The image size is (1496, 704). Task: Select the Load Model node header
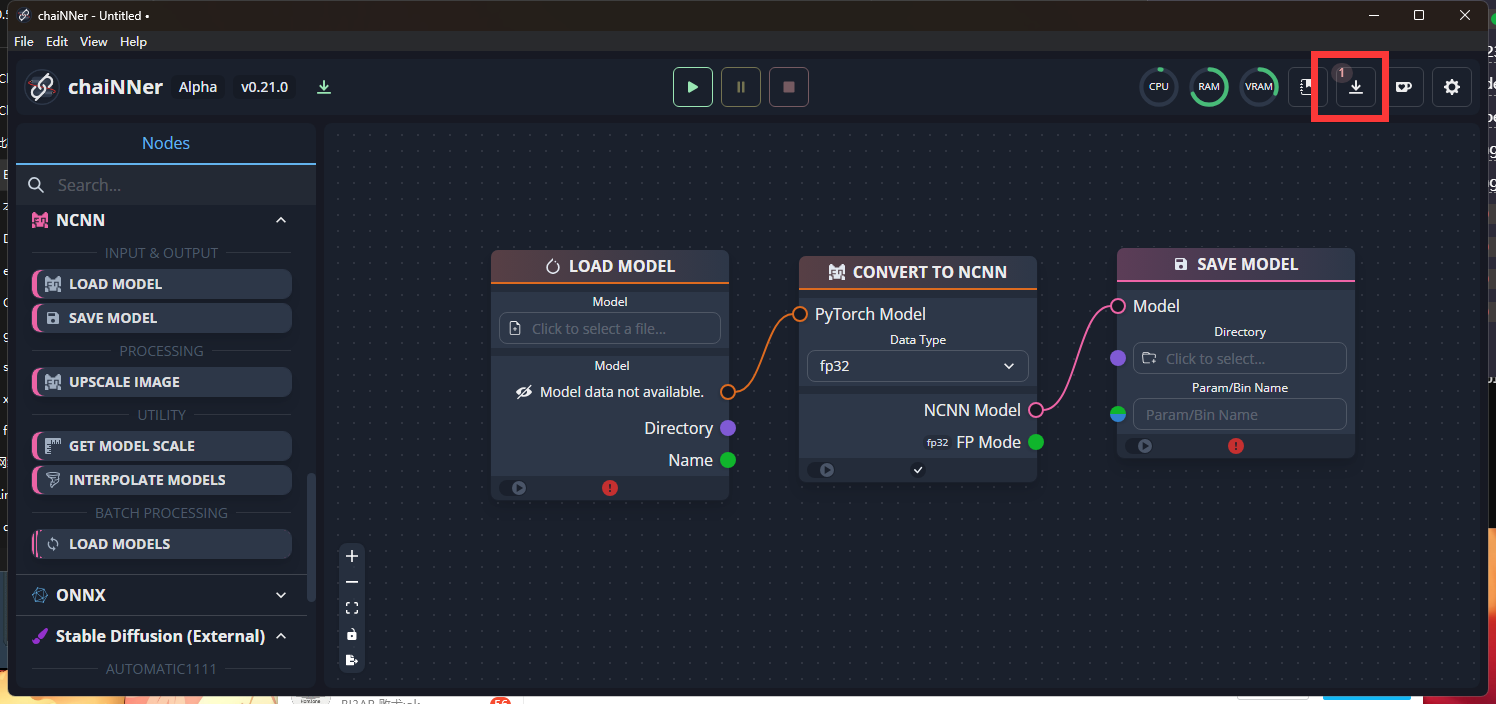click(x=610, y=266)
